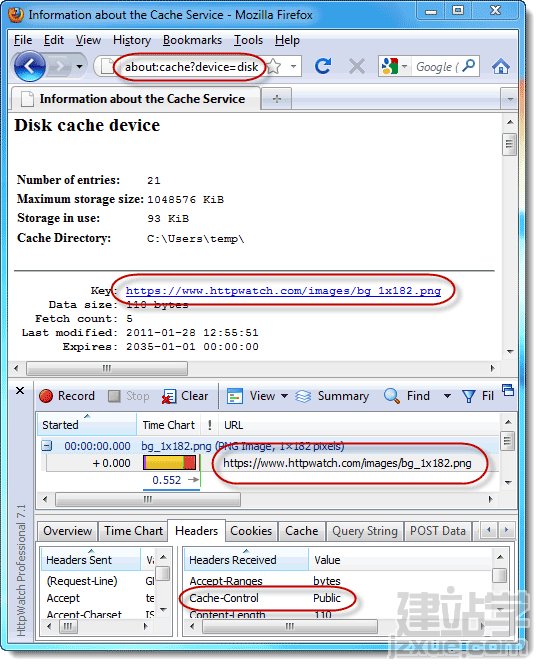541x666 pixels.
Task: Open the Help menu
Action: (x=287, y=40)
